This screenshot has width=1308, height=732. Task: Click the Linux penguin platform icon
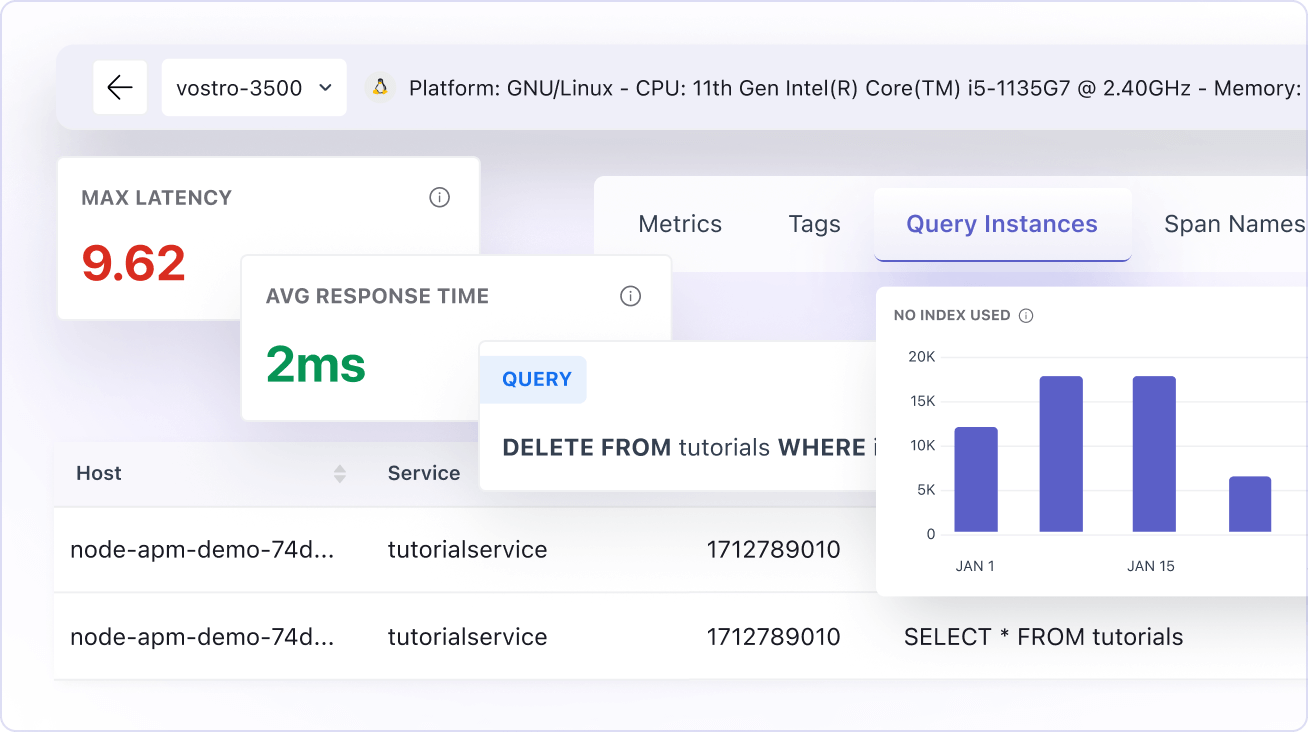(381, 87)
